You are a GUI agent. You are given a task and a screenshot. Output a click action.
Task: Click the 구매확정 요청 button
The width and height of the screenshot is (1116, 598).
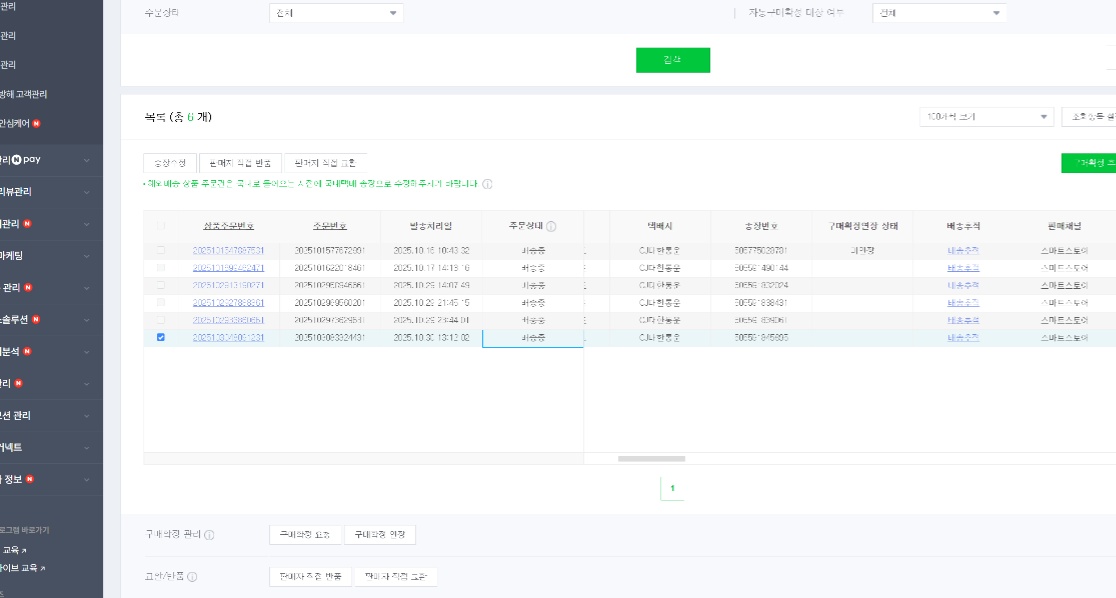(305, 535)
